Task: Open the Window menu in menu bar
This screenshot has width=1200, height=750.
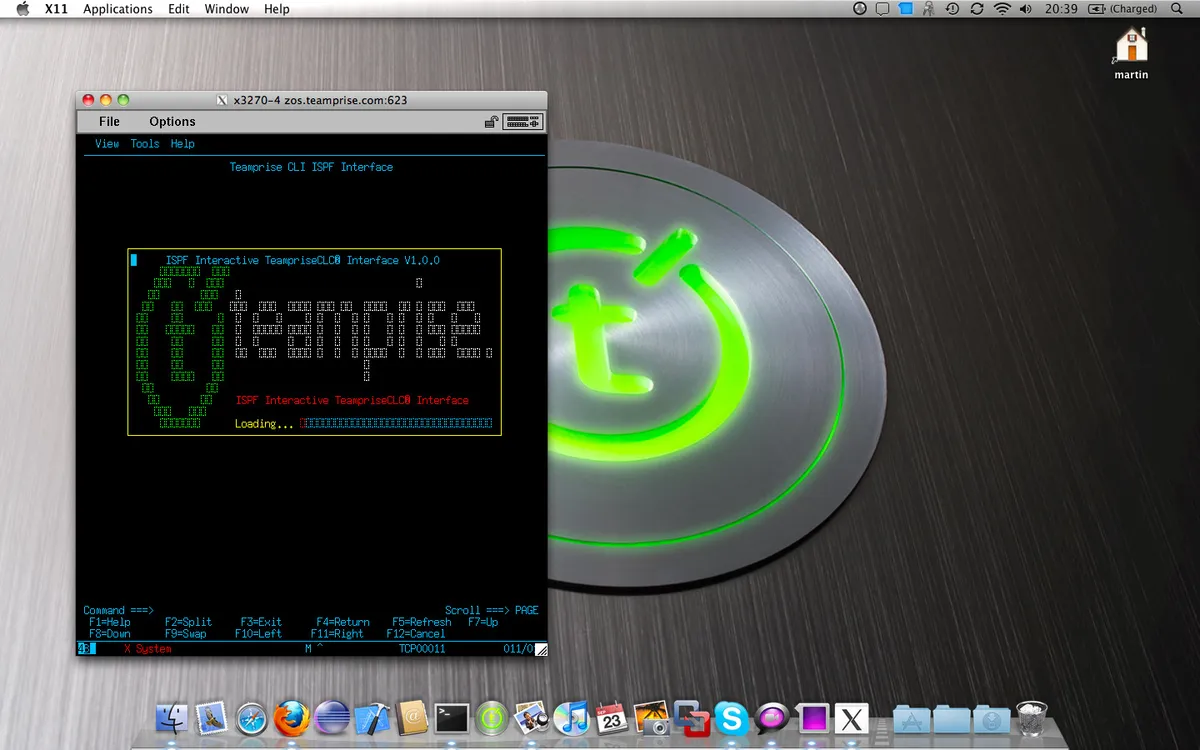Action: 227,9
